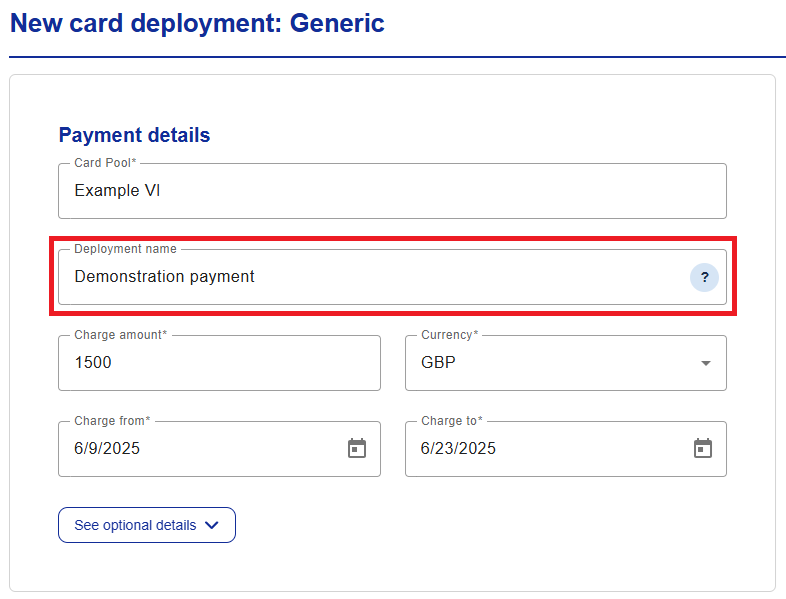The height and width of the screenshot is (599, 786).
Task: Click the GBP currency value
Action: coord(438,362)
